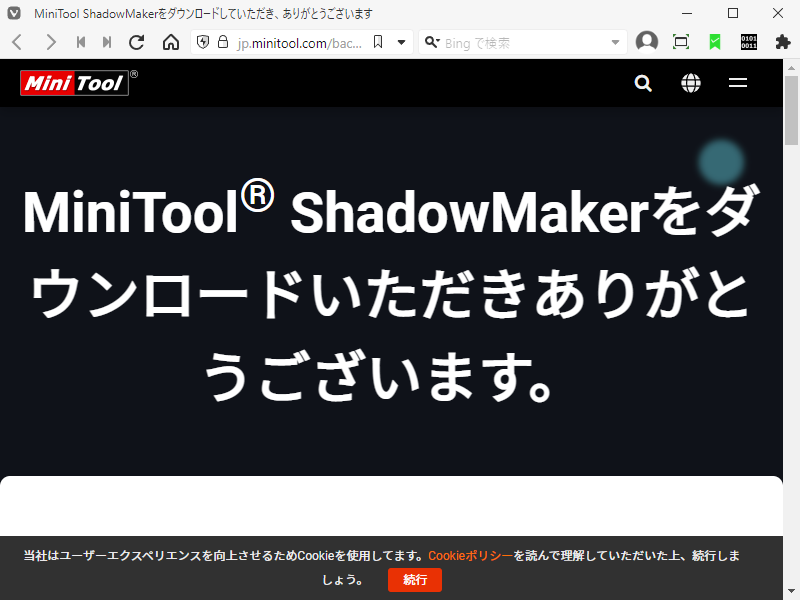Click the MiniTool logo

pyautogui.click(x=74, y=83)
